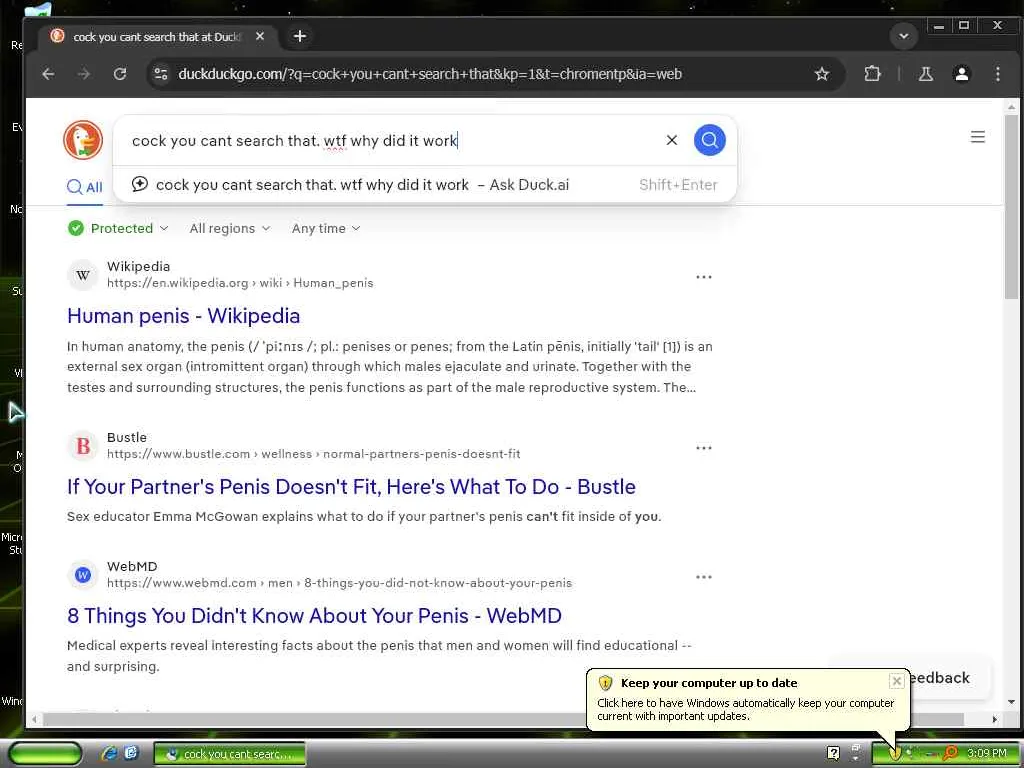The height and width of the screenshot is (768, 1024).
Task: Click the help question mark taskbar icon
Action: pos(833,753)
